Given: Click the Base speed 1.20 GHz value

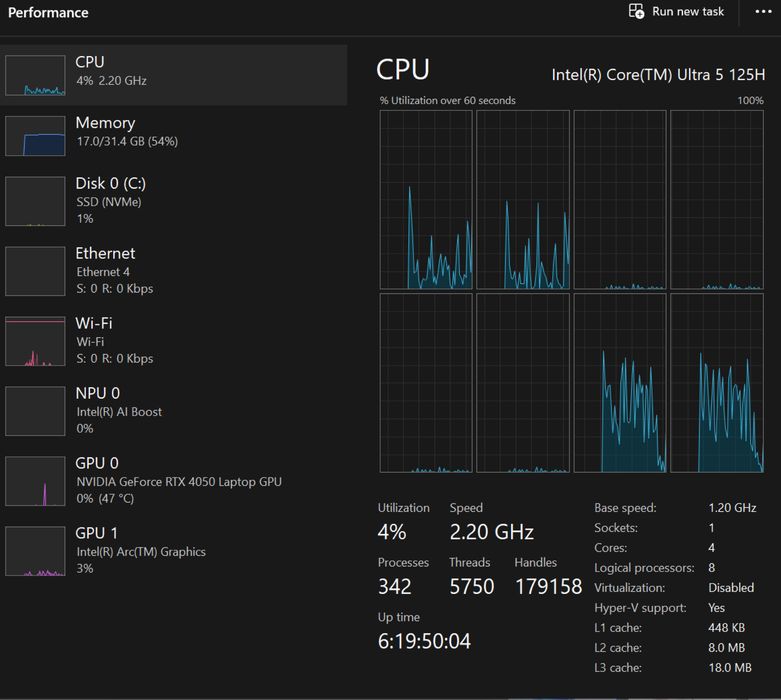Looking at the screenshot, I should 732,508.
